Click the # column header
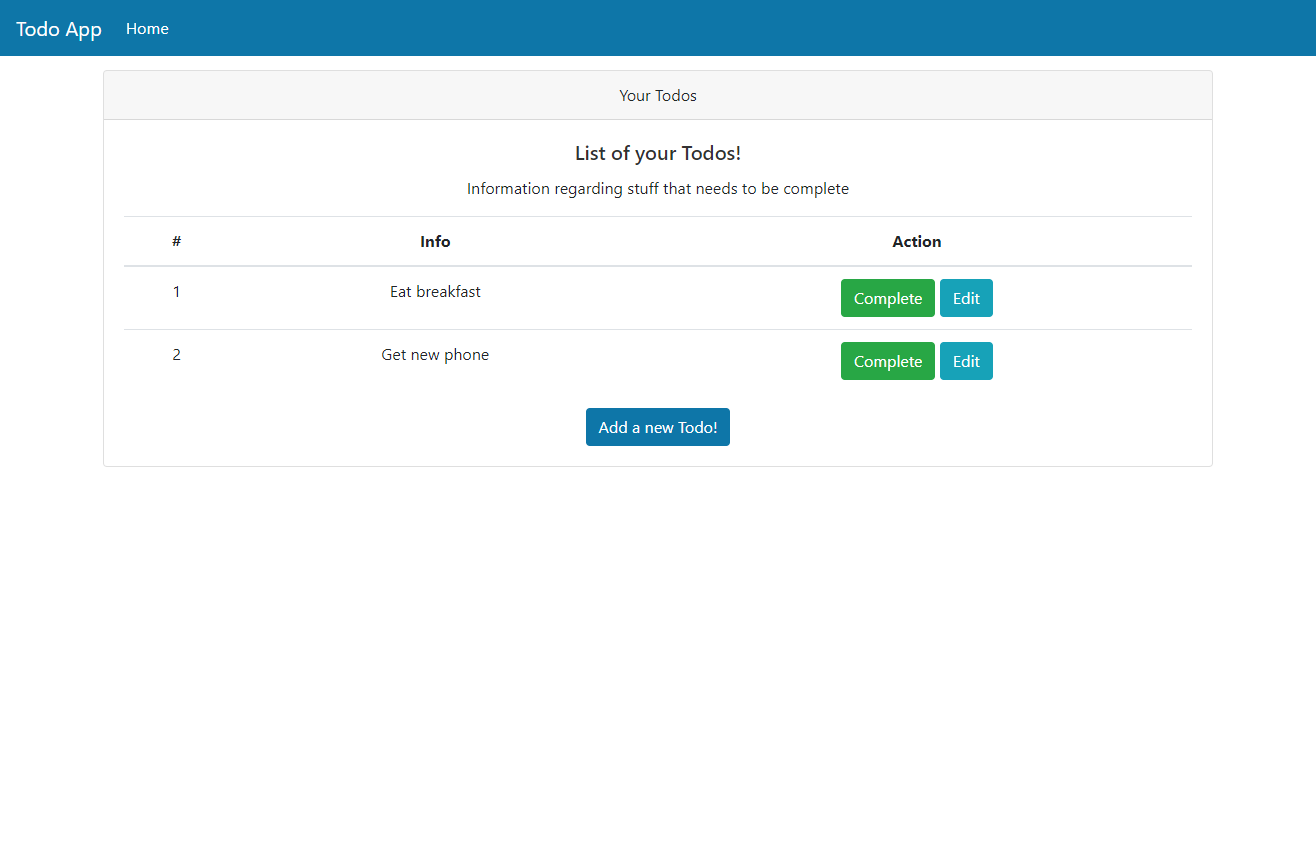This screenshot has width=1316, height=866. coord(176,241)
